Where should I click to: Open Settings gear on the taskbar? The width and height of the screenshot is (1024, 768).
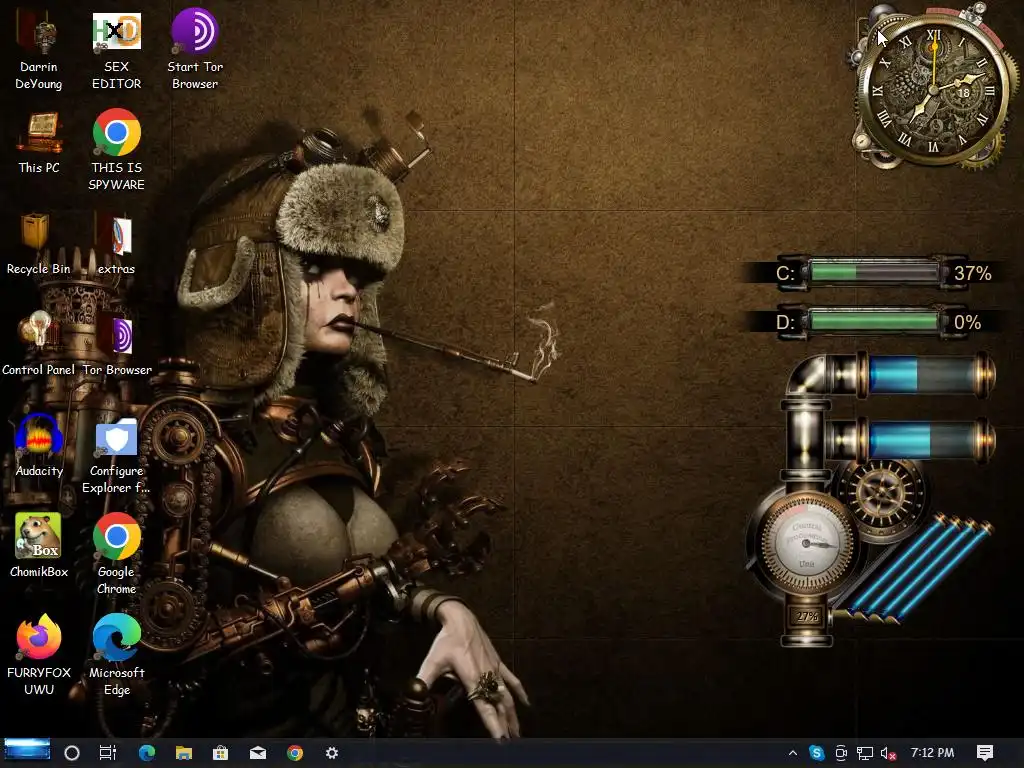pos(332,753)
